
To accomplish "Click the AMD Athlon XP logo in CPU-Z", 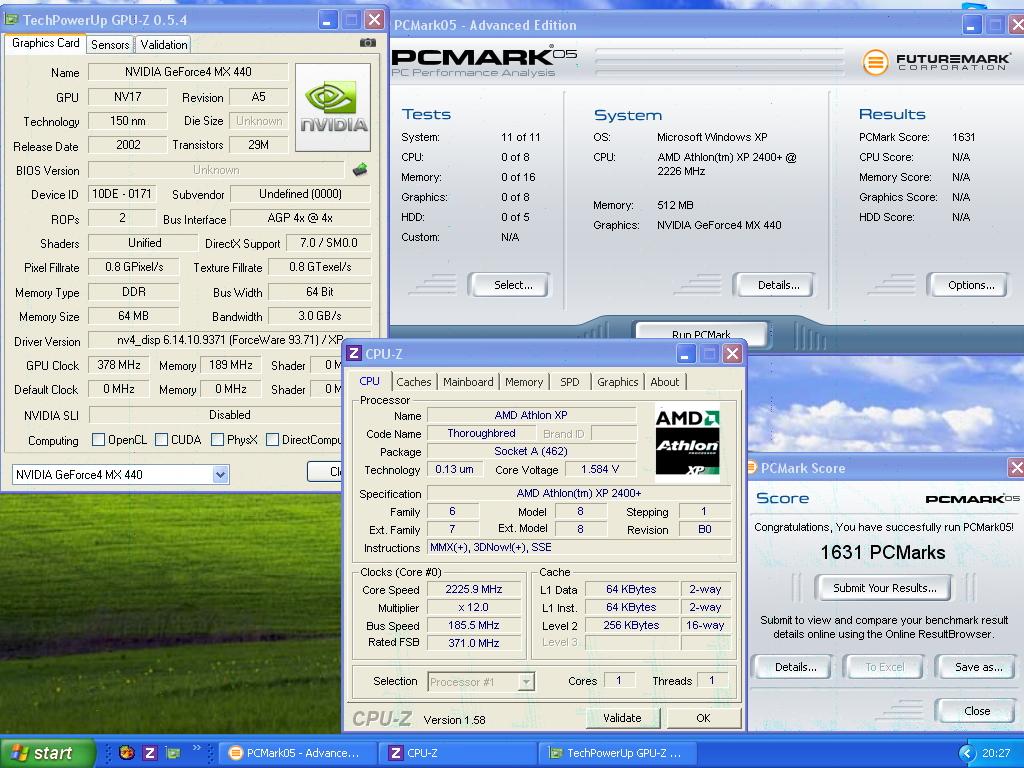I will (x=687, y=443).
